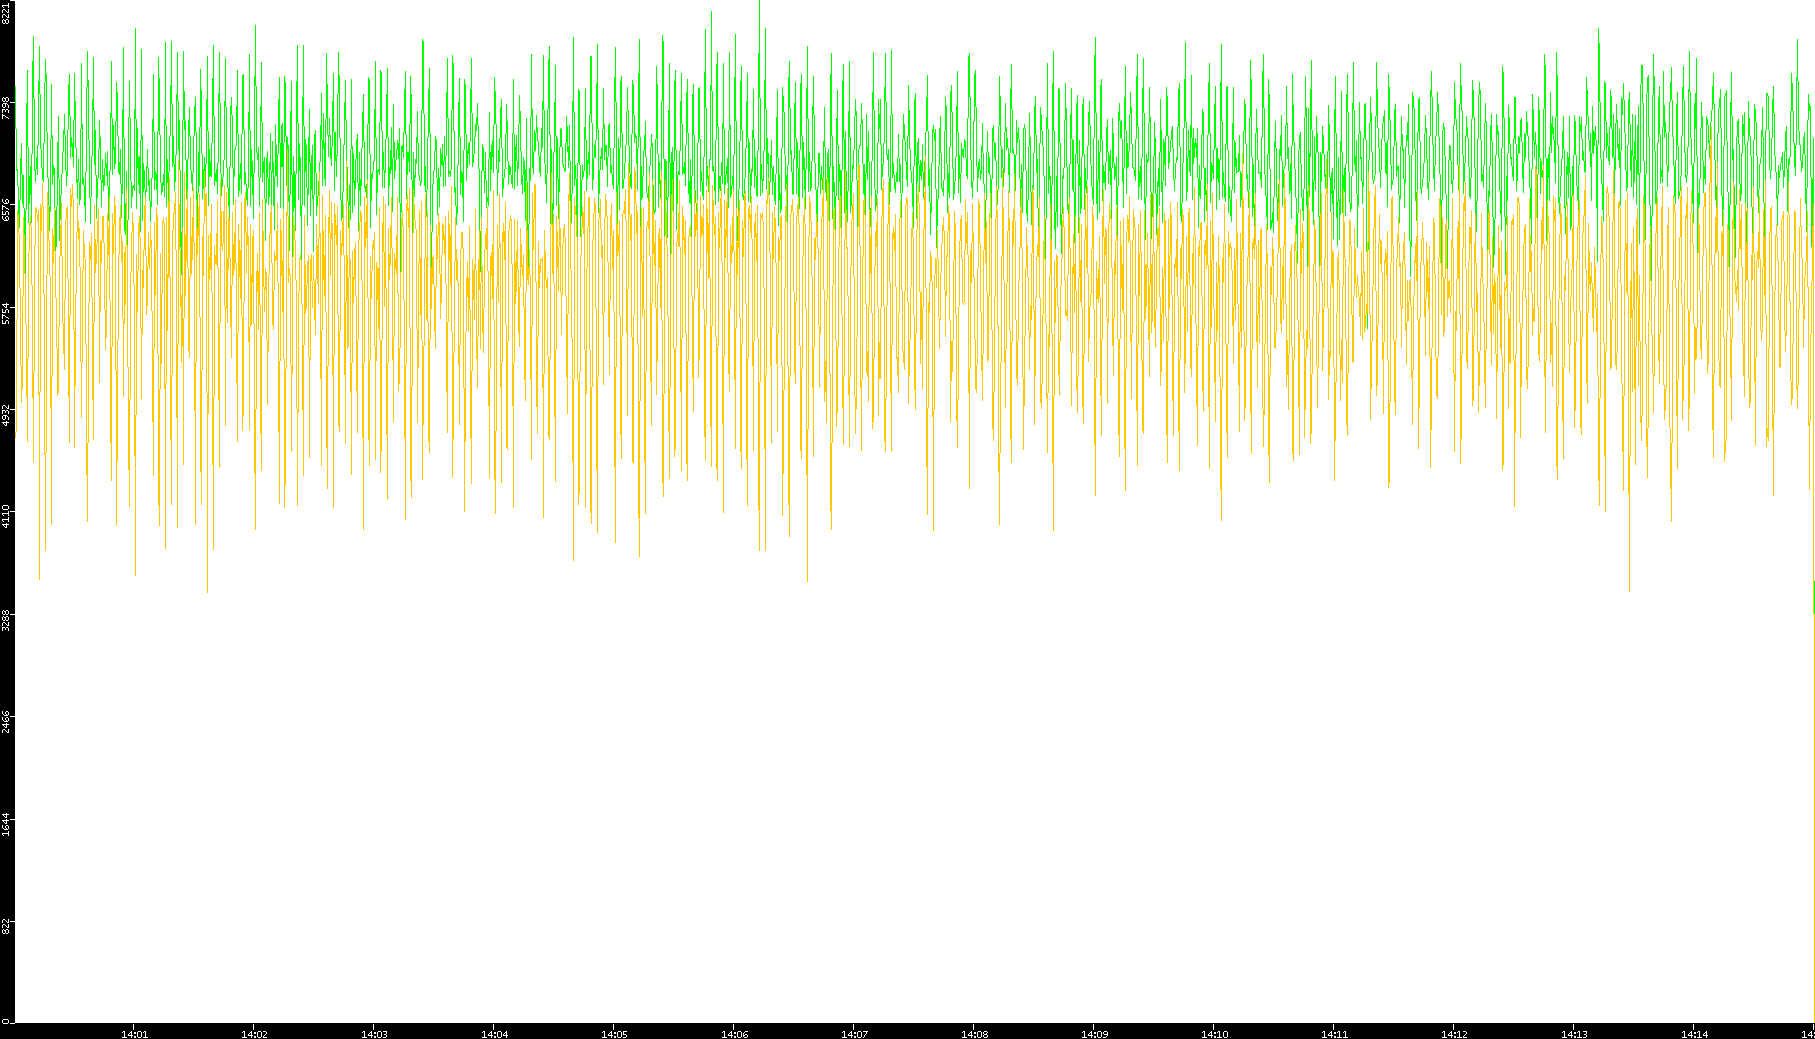Click the 14:09 time label

tap(1094, 1034)
